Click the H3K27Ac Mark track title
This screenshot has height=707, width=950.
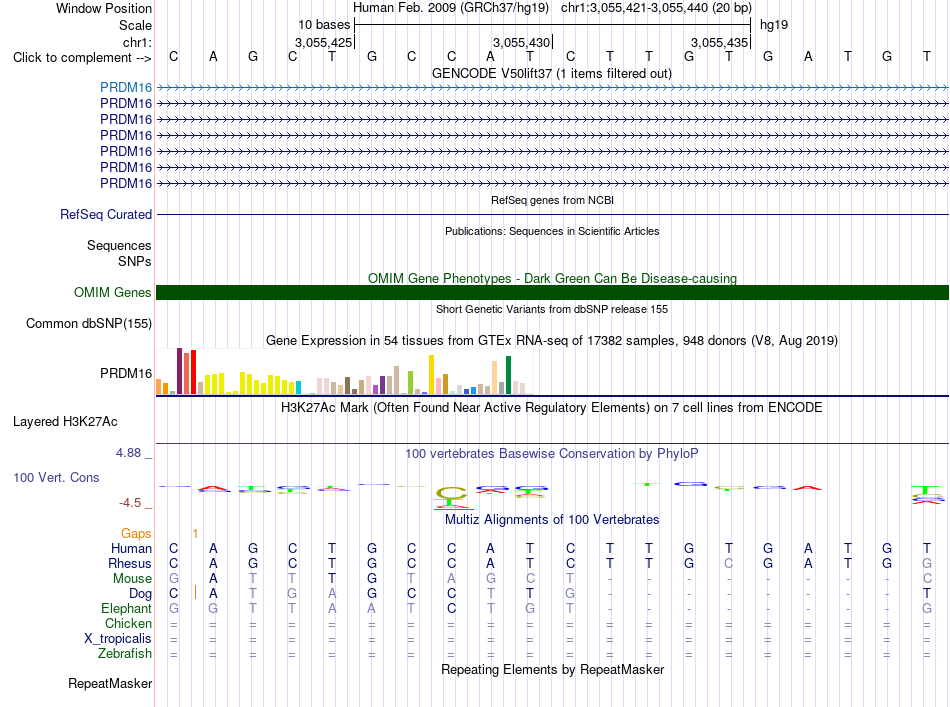click(552, 407)
